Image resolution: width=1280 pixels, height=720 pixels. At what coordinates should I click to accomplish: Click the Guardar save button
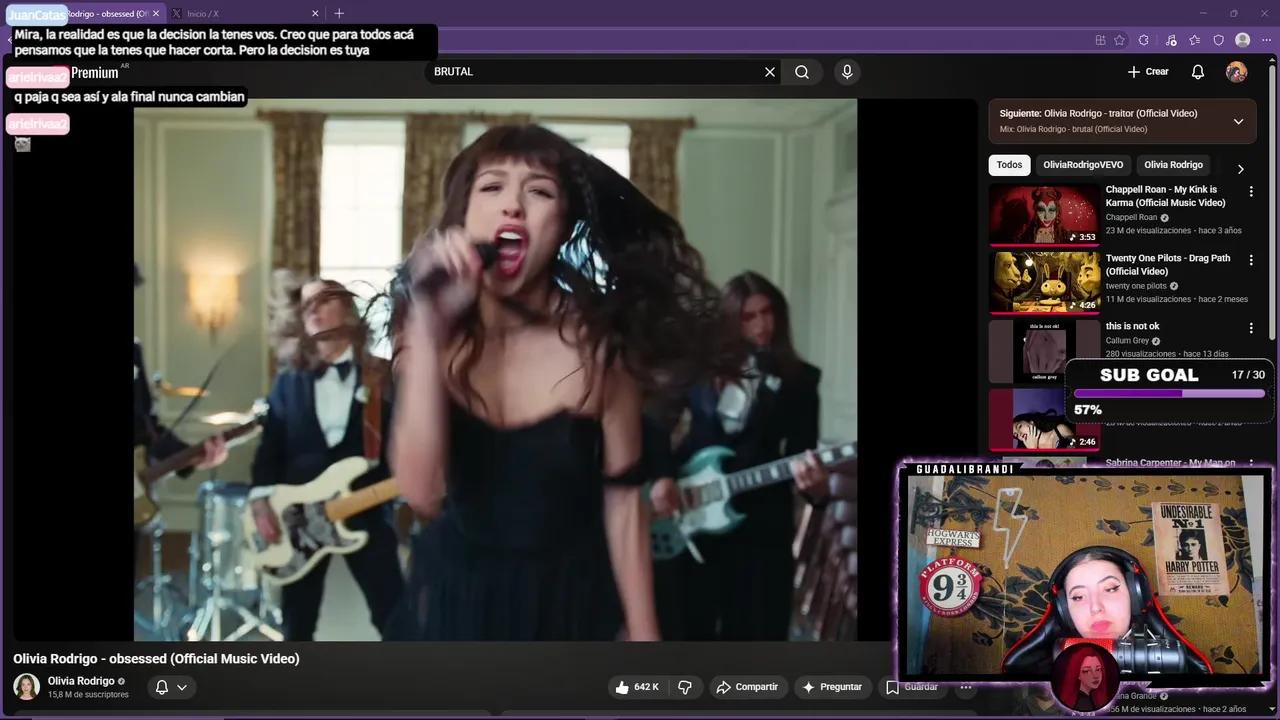[x=912, y=687]
